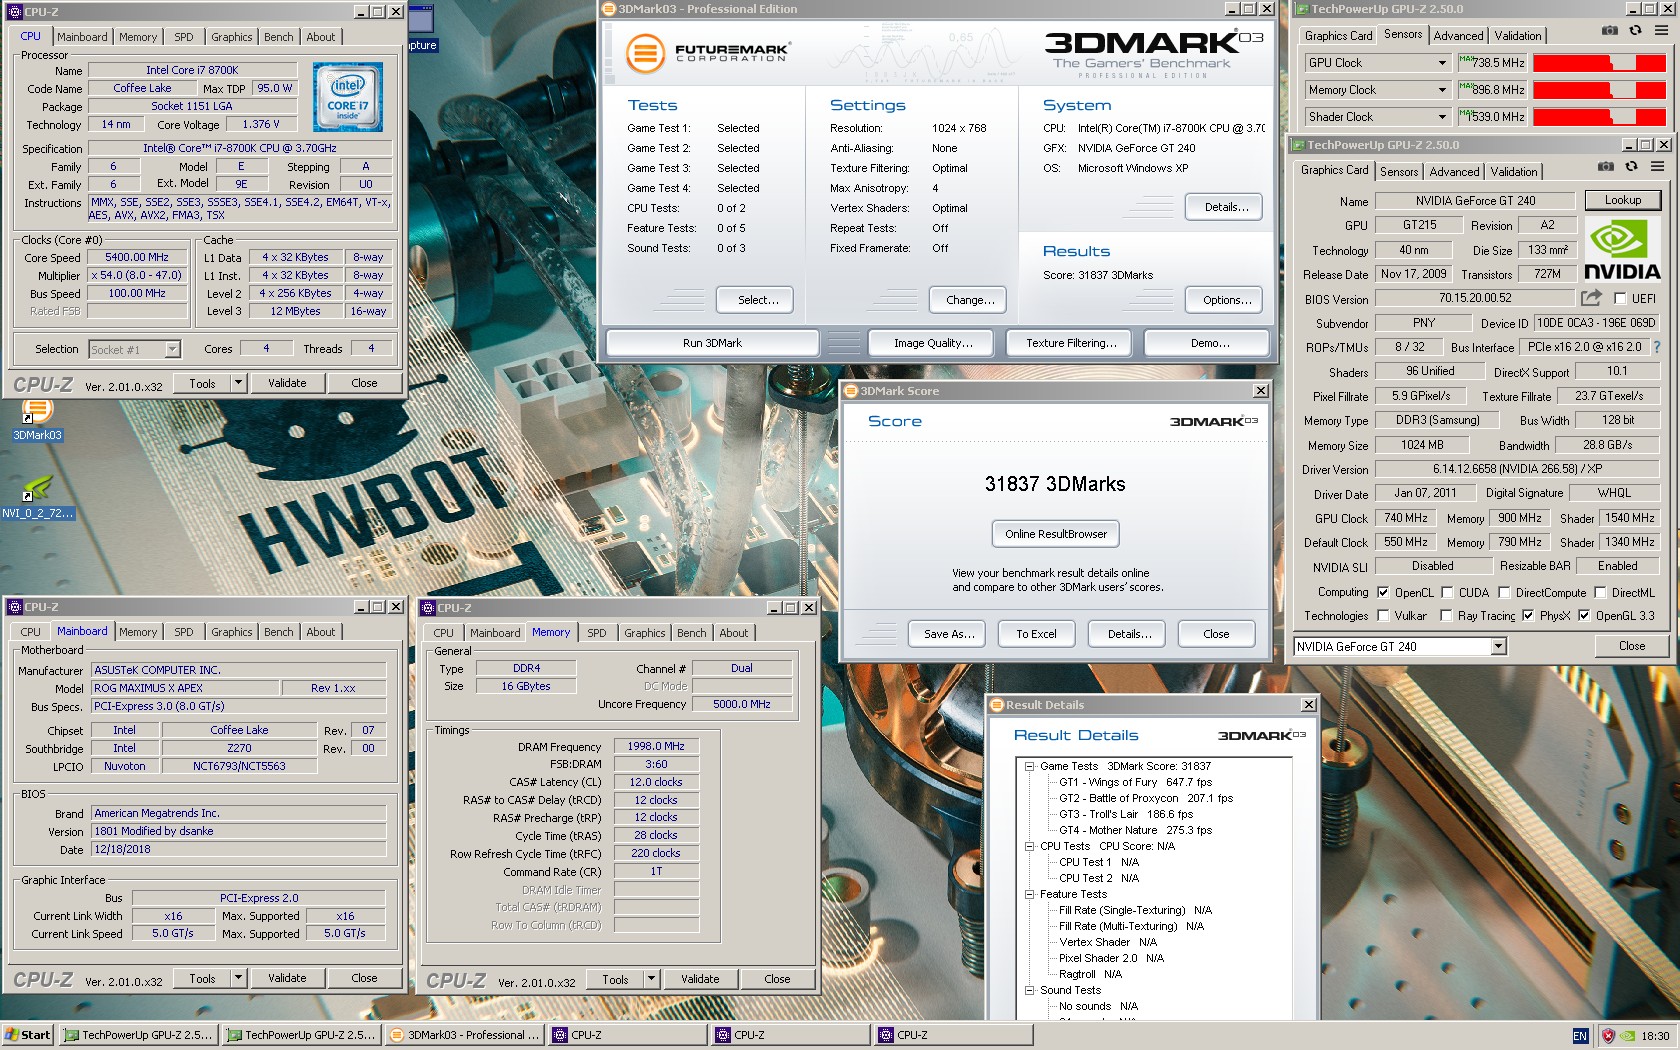Click the To Excel button
Viewport: 1680px width, 1050px height.
pos(1036,634)
